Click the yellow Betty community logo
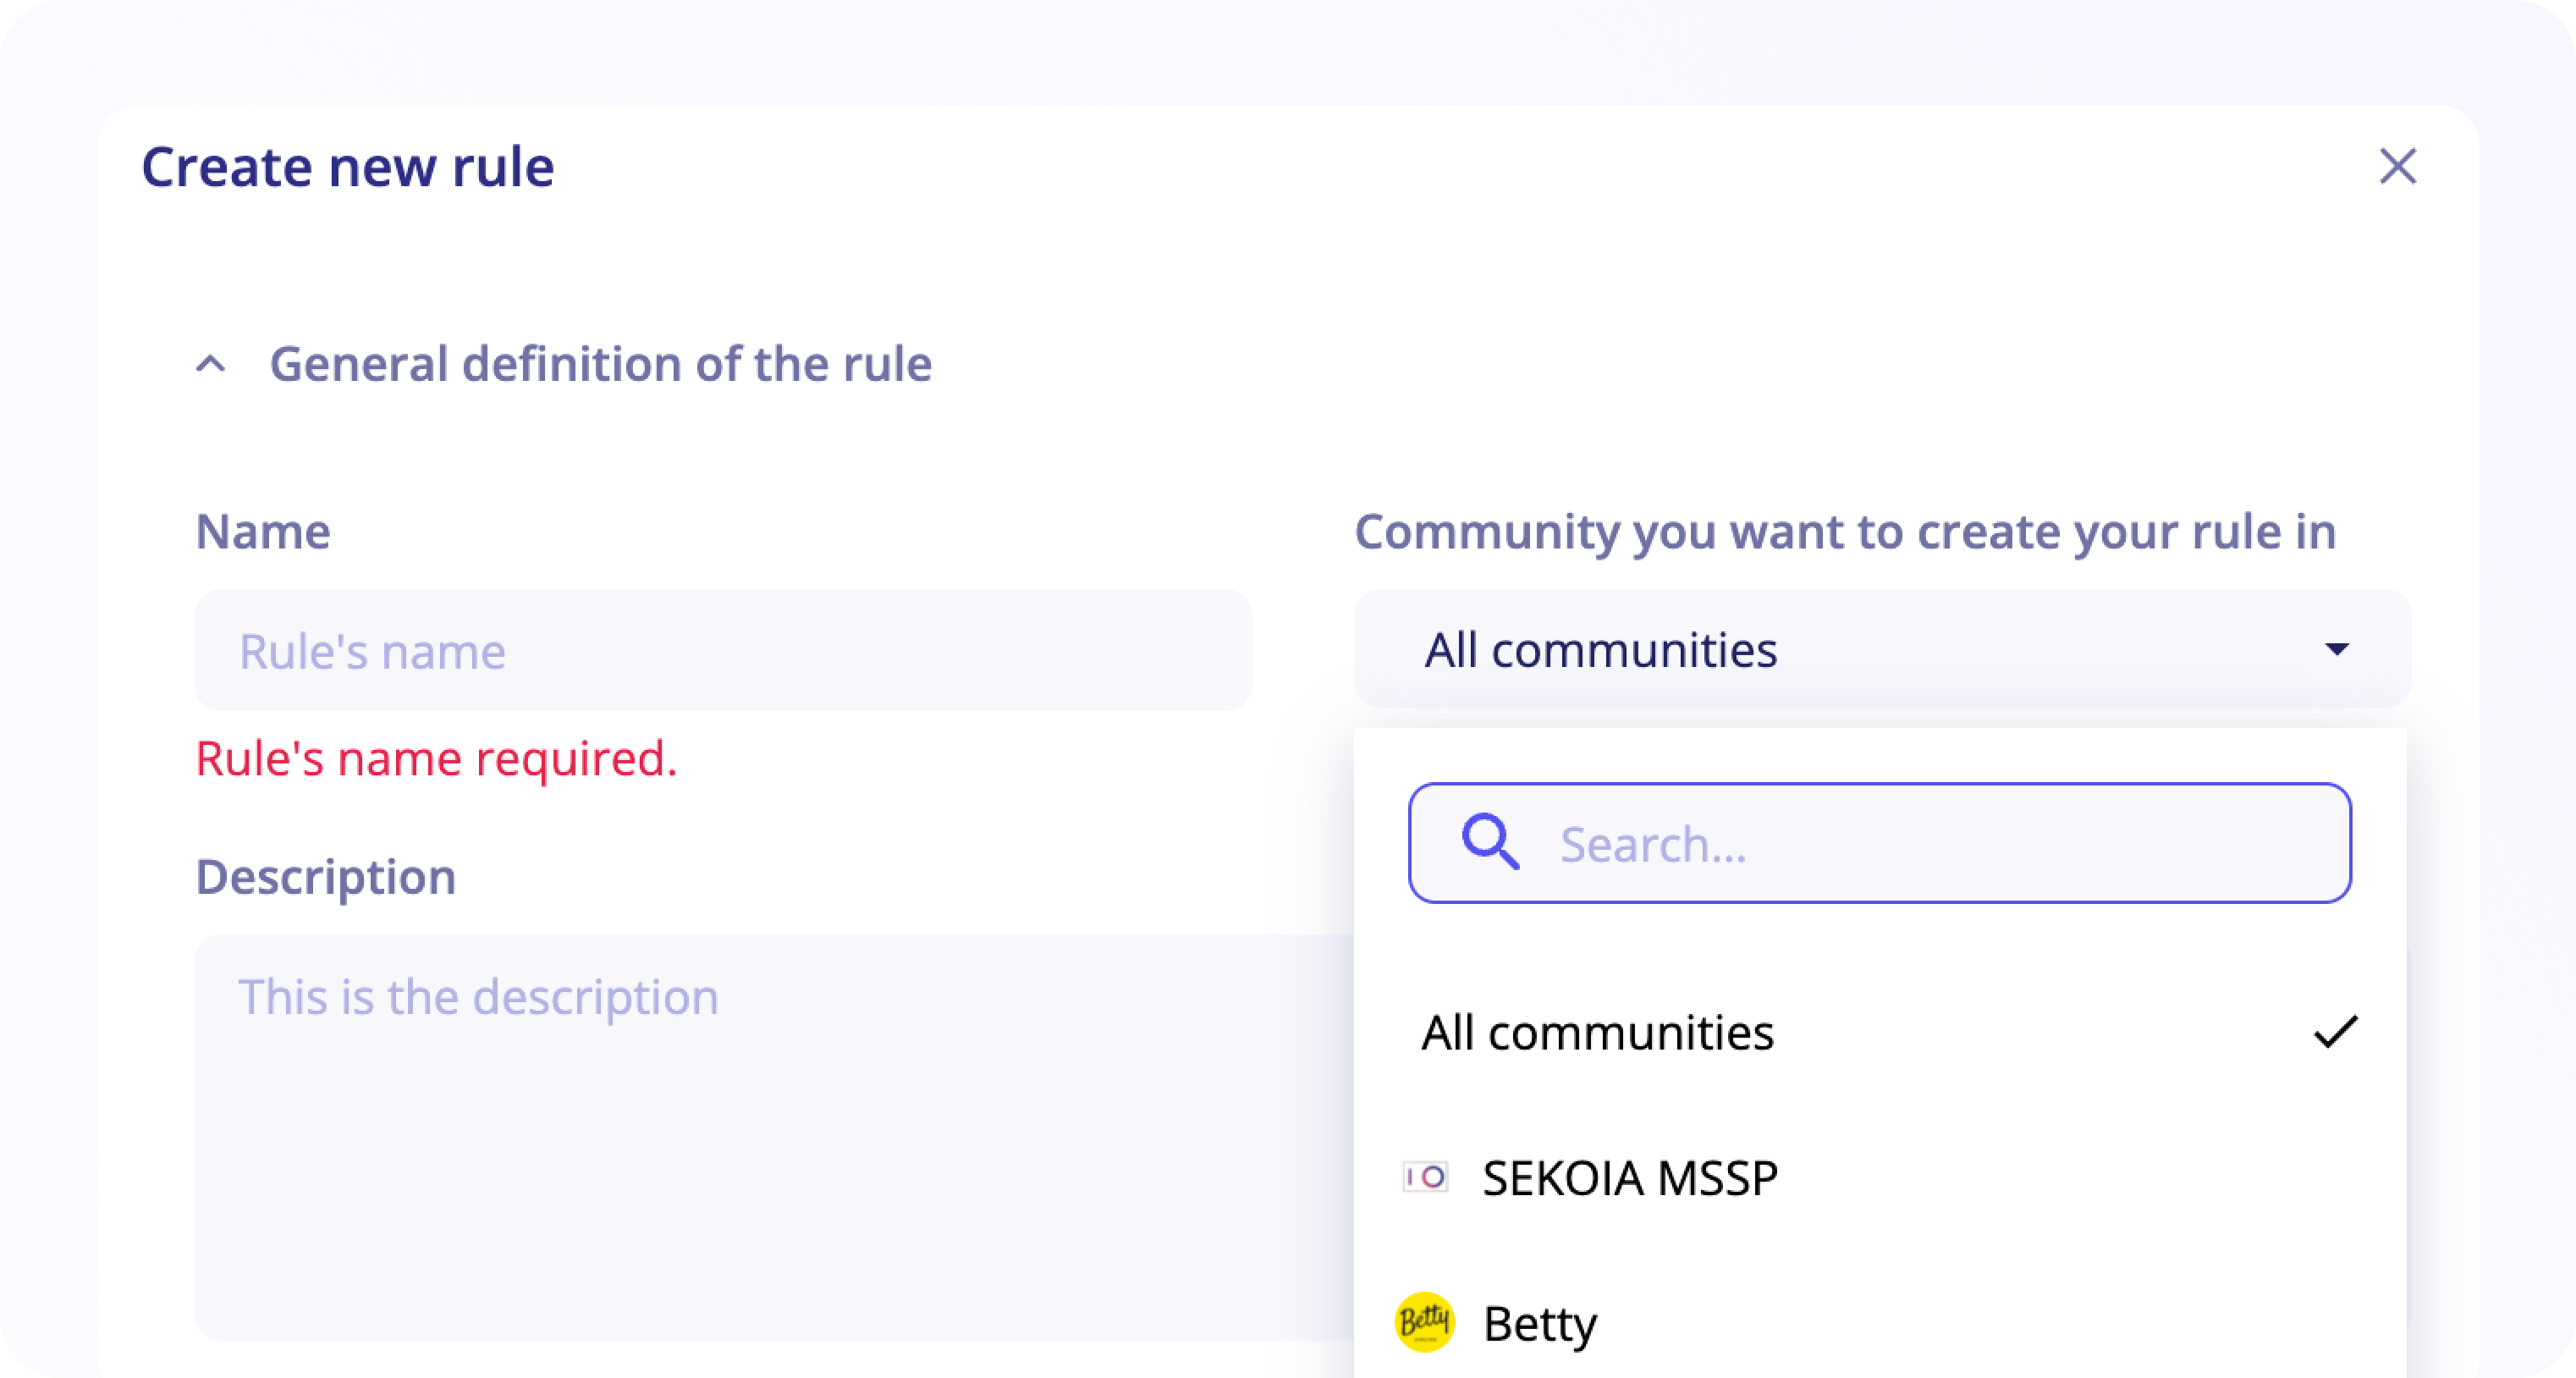 [x=1424, y=1324]
